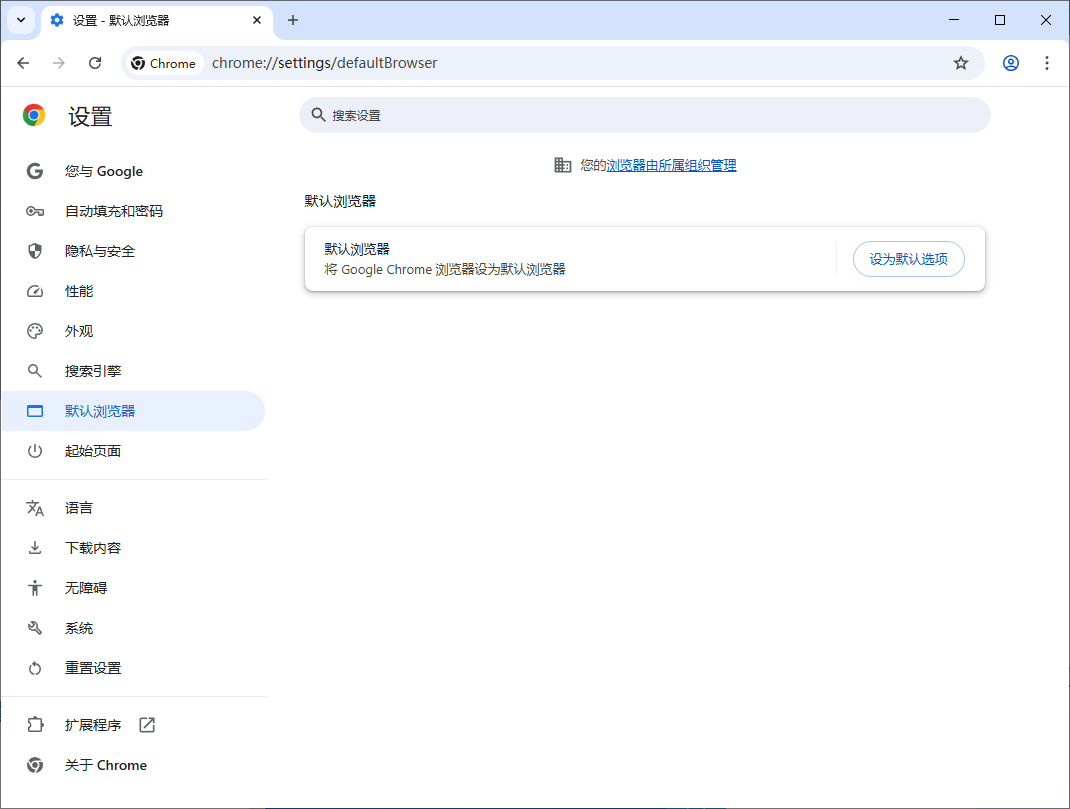
Task: Click the 搜索设置 search field
Action: click(644, 115)
